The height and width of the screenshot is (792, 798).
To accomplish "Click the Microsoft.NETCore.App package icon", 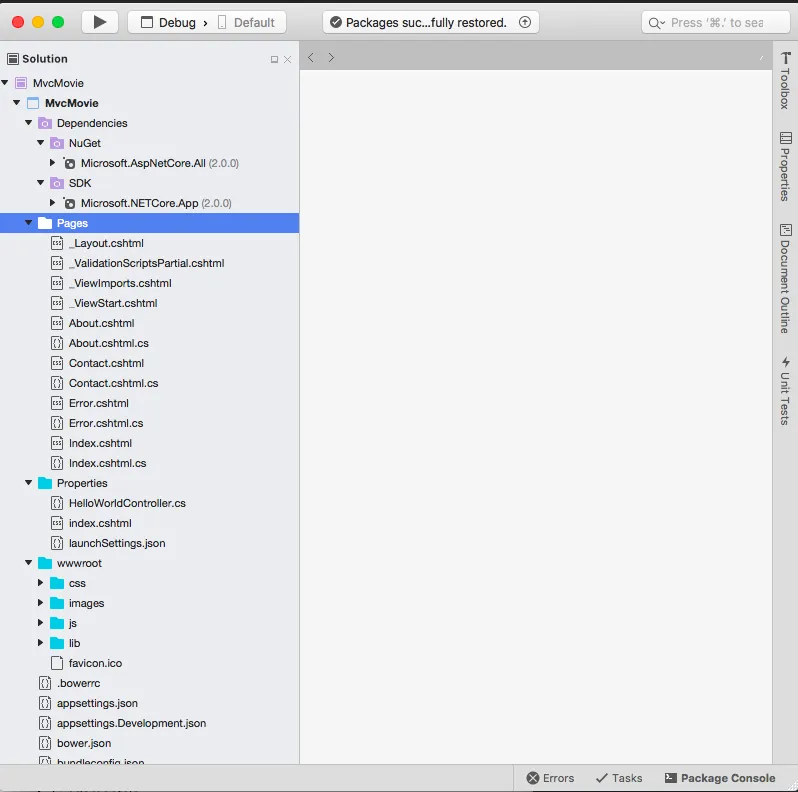I will 69,203.
